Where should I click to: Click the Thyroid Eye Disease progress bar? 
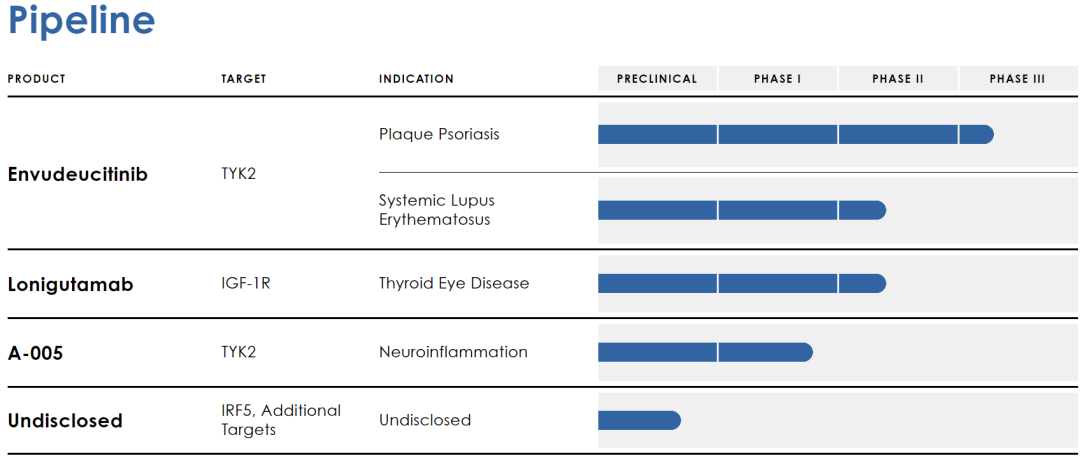(742, 283)
